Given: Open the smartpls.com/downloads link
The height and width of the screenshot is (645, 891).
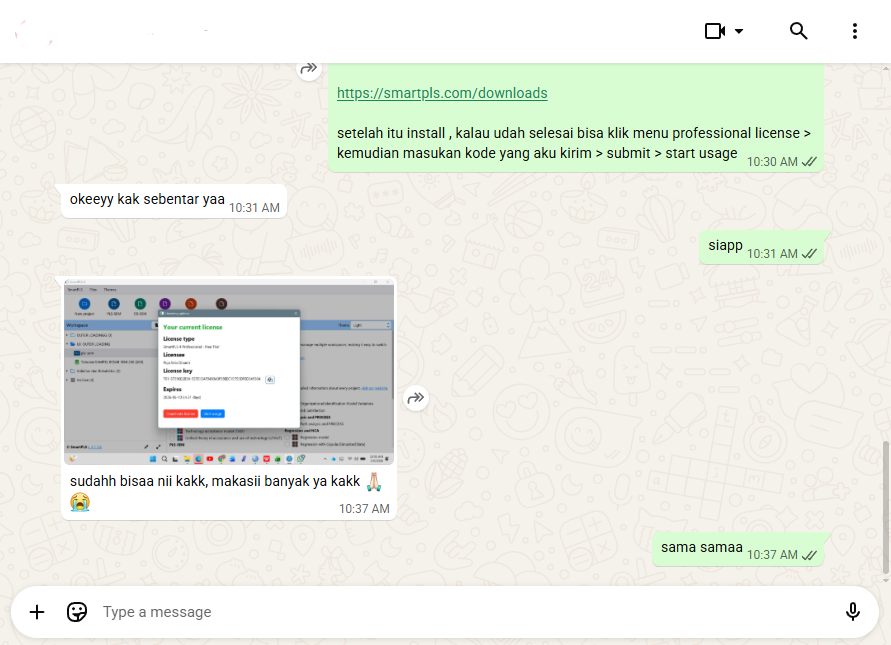Looking at the screenshot, I should (442, 93).
